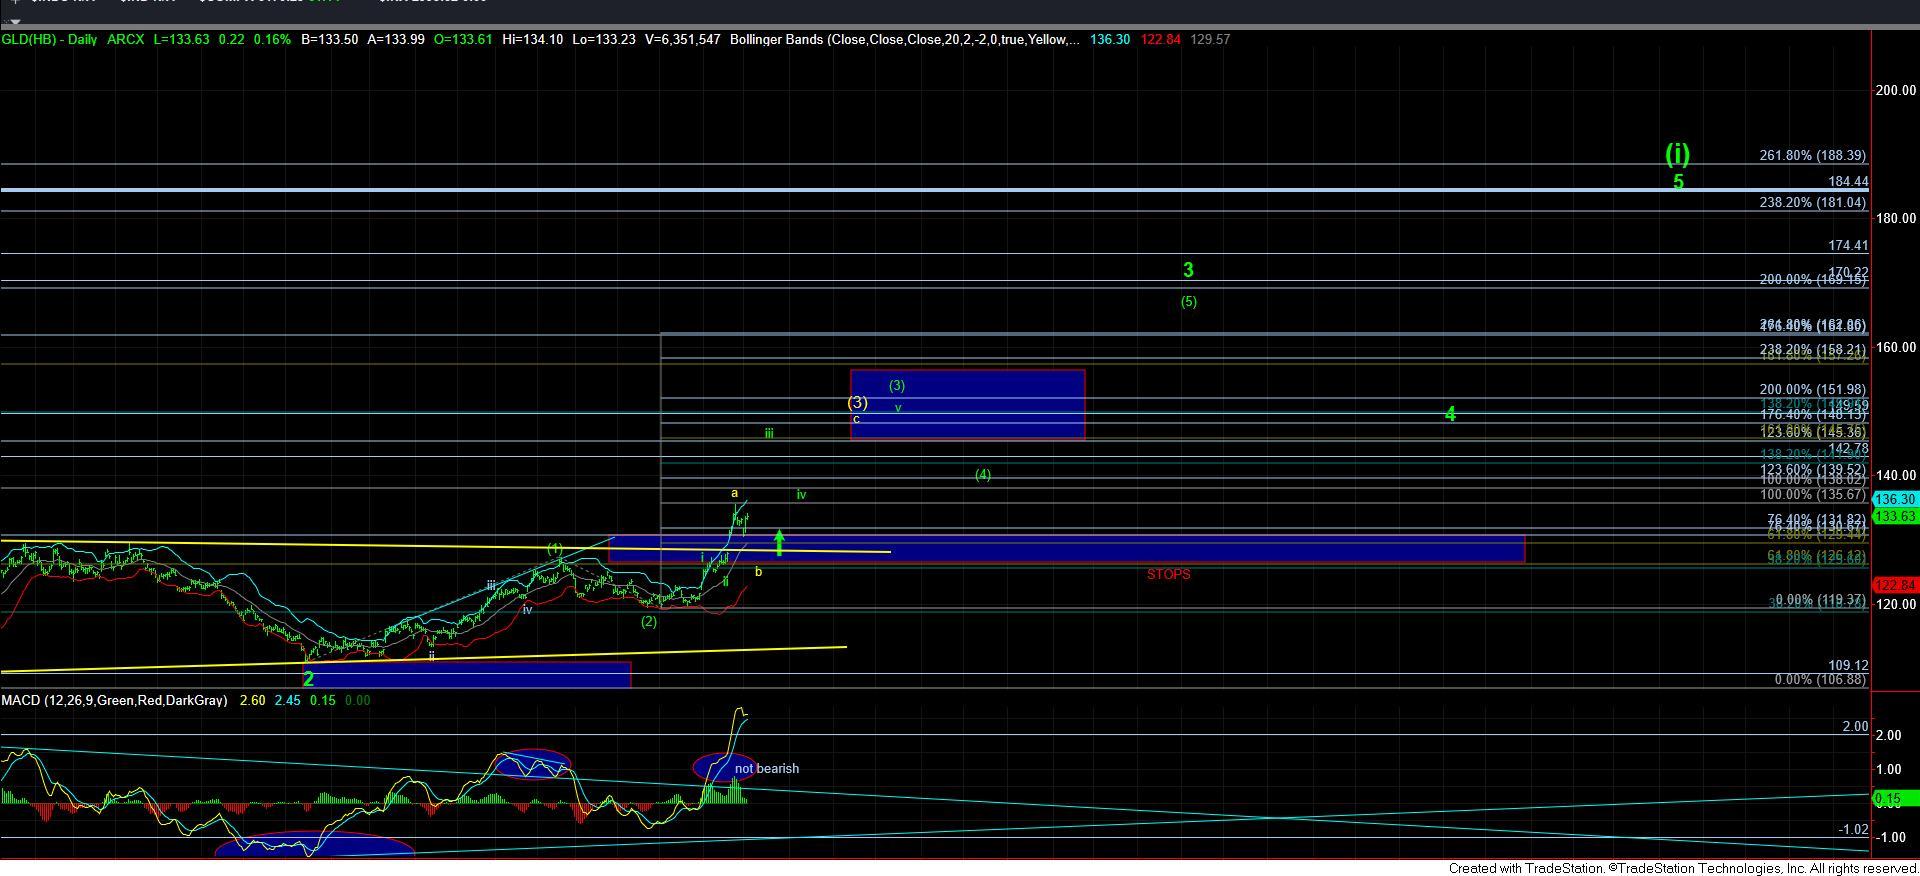Click the green (i) wave label
This screenshot has height=876, width=1920.
[x=1677, y=153]
